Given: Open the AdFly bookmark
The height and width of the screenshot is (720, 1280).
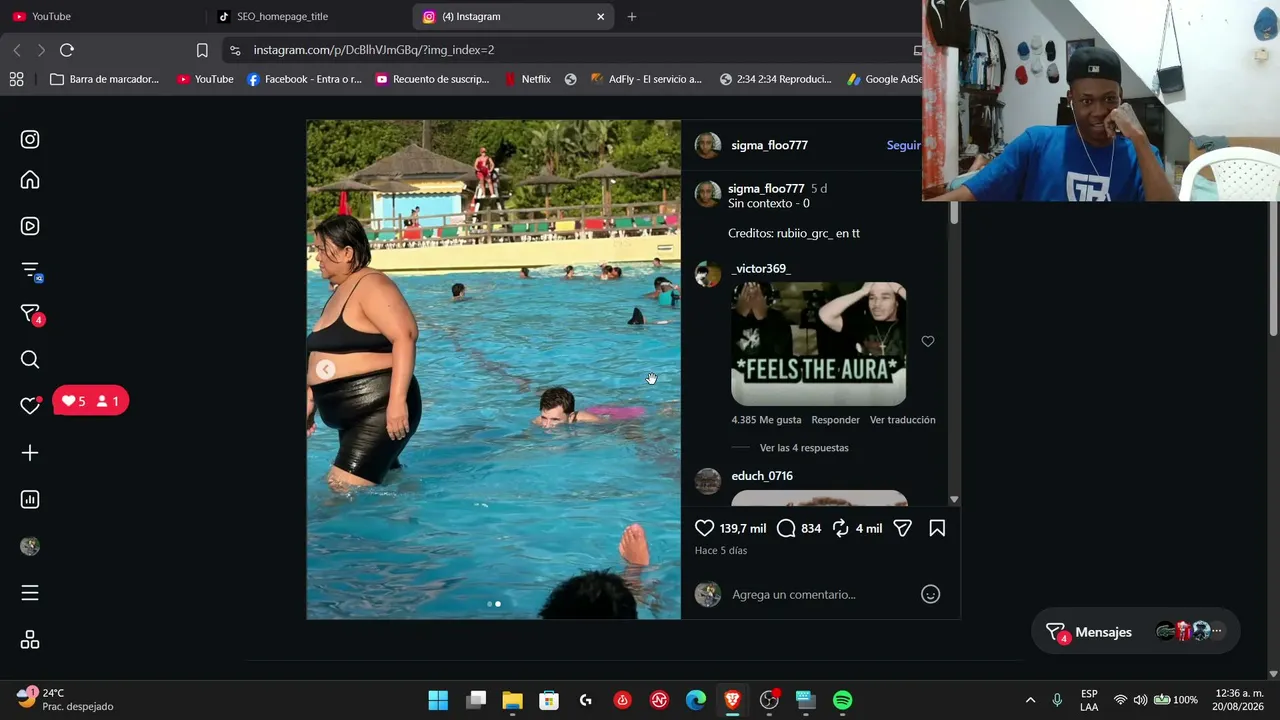Looking at the screenshot, I should [x=646, y=79].
